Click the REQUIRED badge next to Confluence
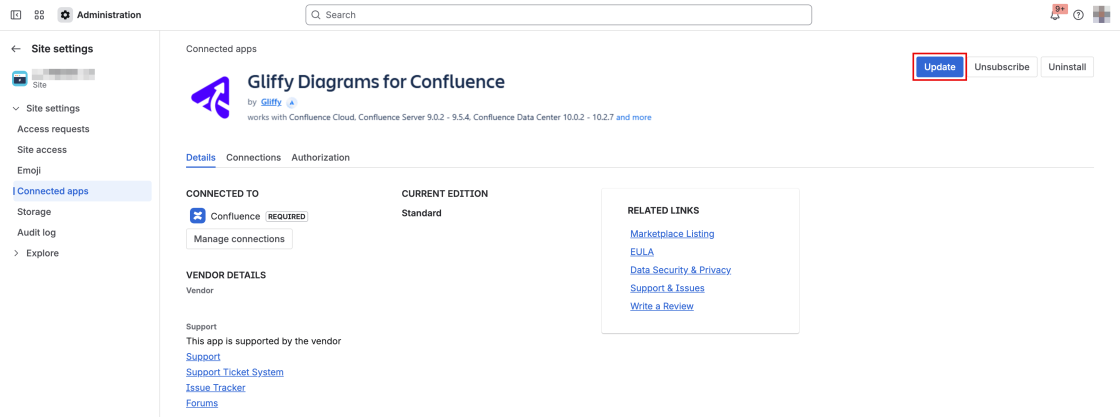The width and height of the screenshot is (1120, 417). 287,216
